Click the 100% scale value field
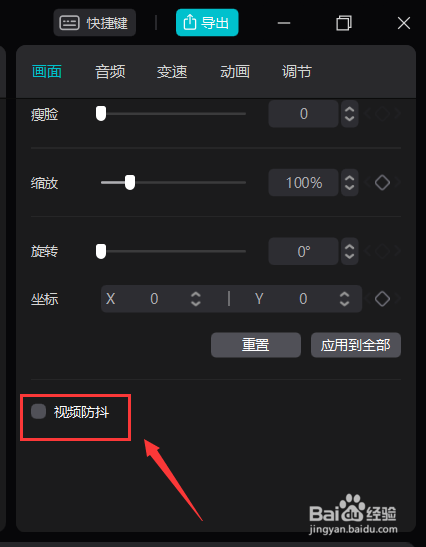The image size is (426, 547). (x=304, y=183)
